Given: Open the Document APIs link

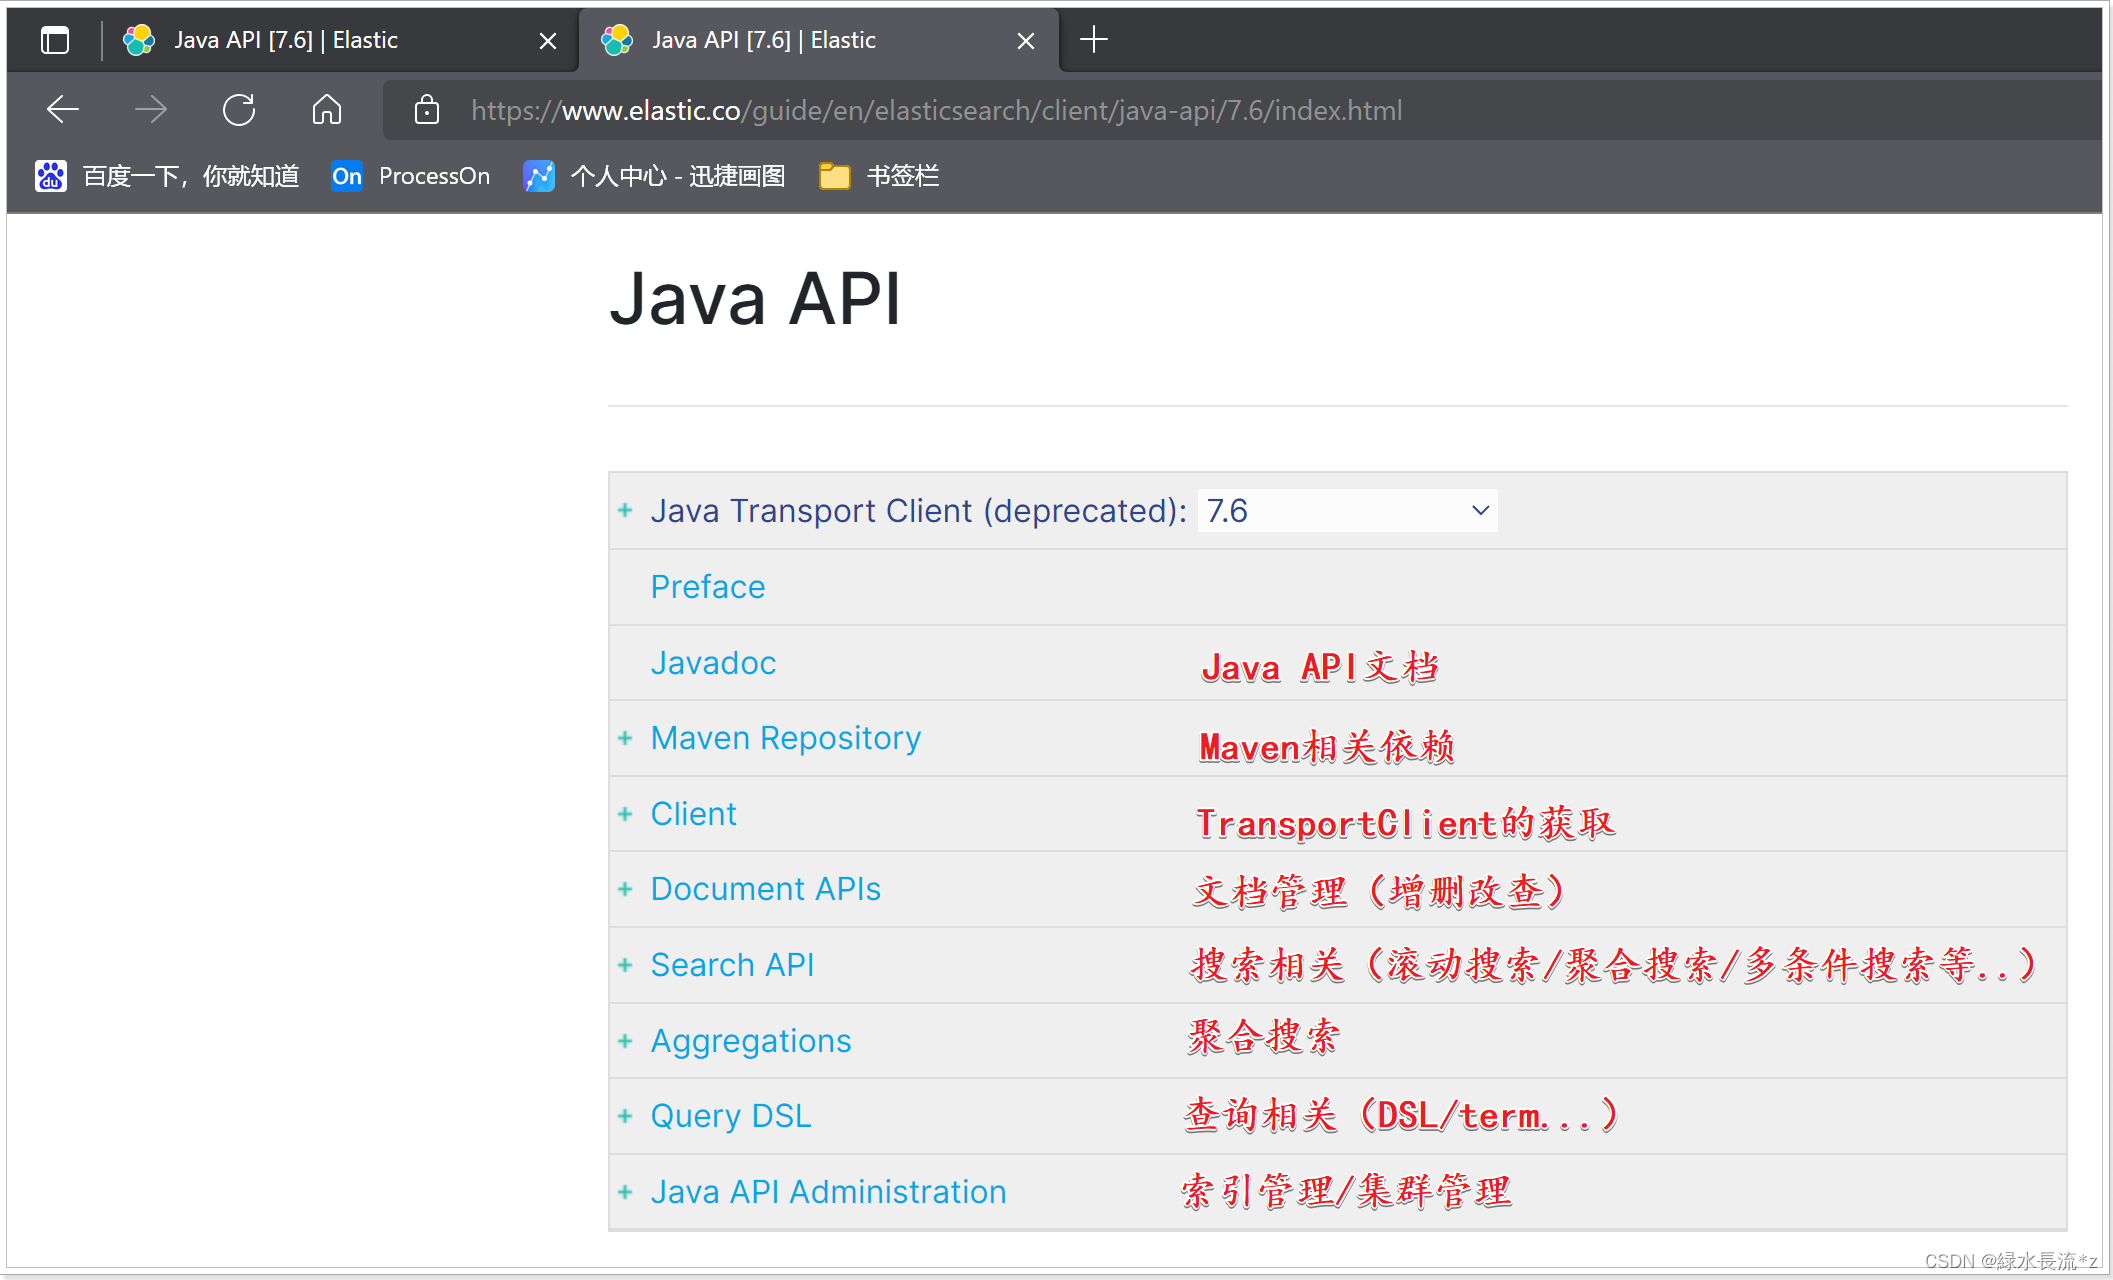Looking at the screenshot, I should [766, 889].
